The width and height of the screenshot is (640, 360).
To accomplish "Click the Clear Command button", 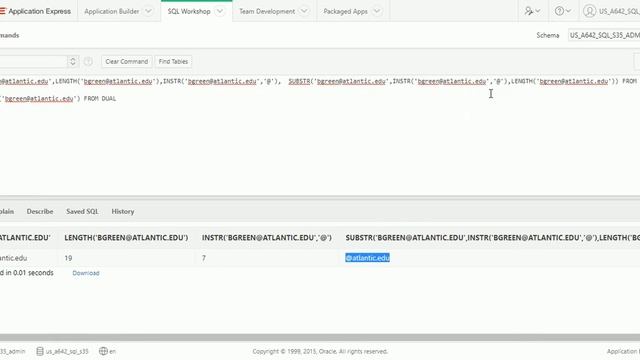I will (127, 62).
